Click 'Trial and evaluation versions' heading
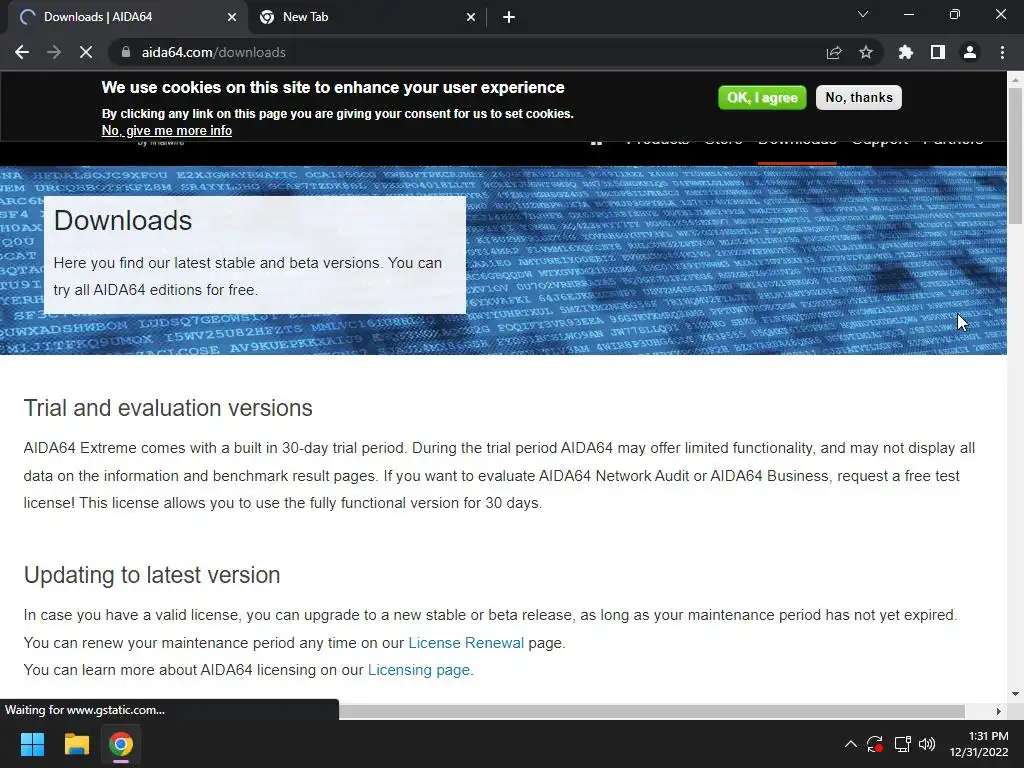The image size is (1024, 768). point(168,408)
